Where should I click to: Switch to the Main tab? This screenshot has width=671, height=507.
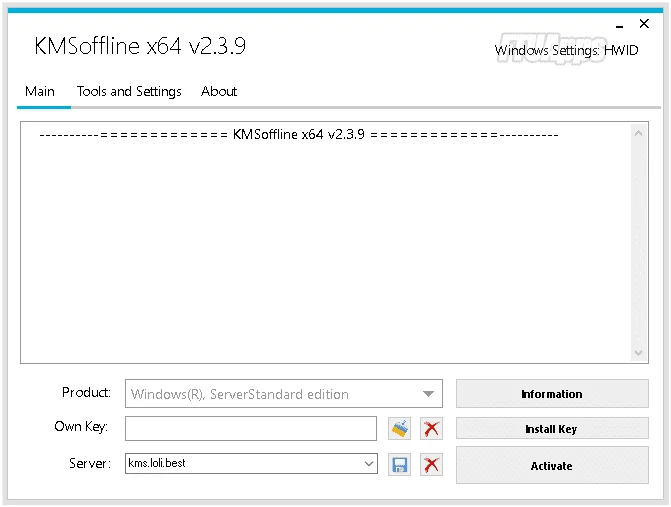[40, 92]
